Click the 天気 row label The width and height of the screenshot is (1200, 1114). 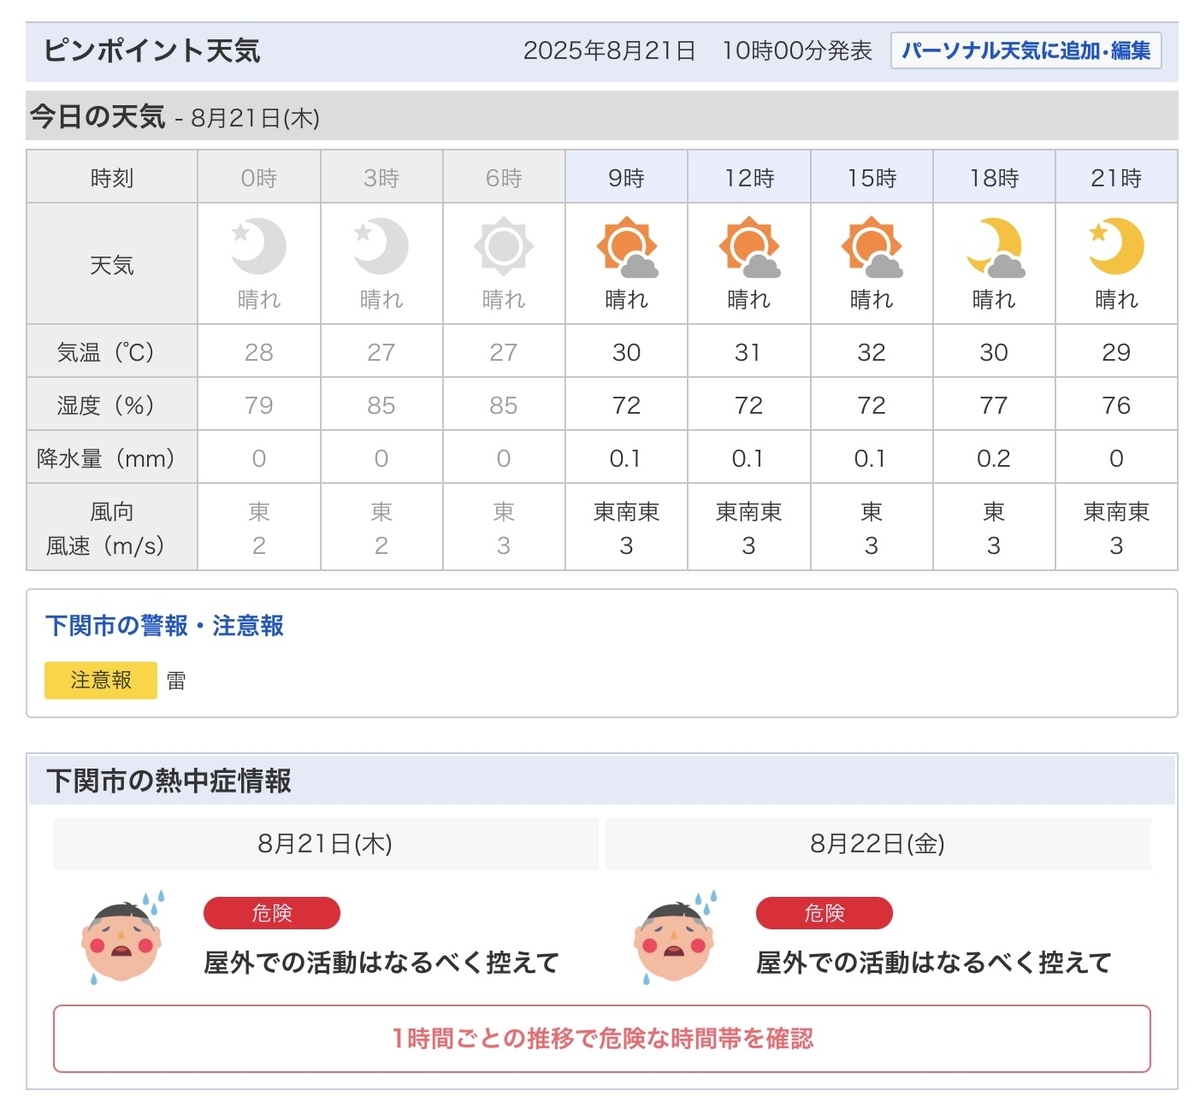pos(112,265)
